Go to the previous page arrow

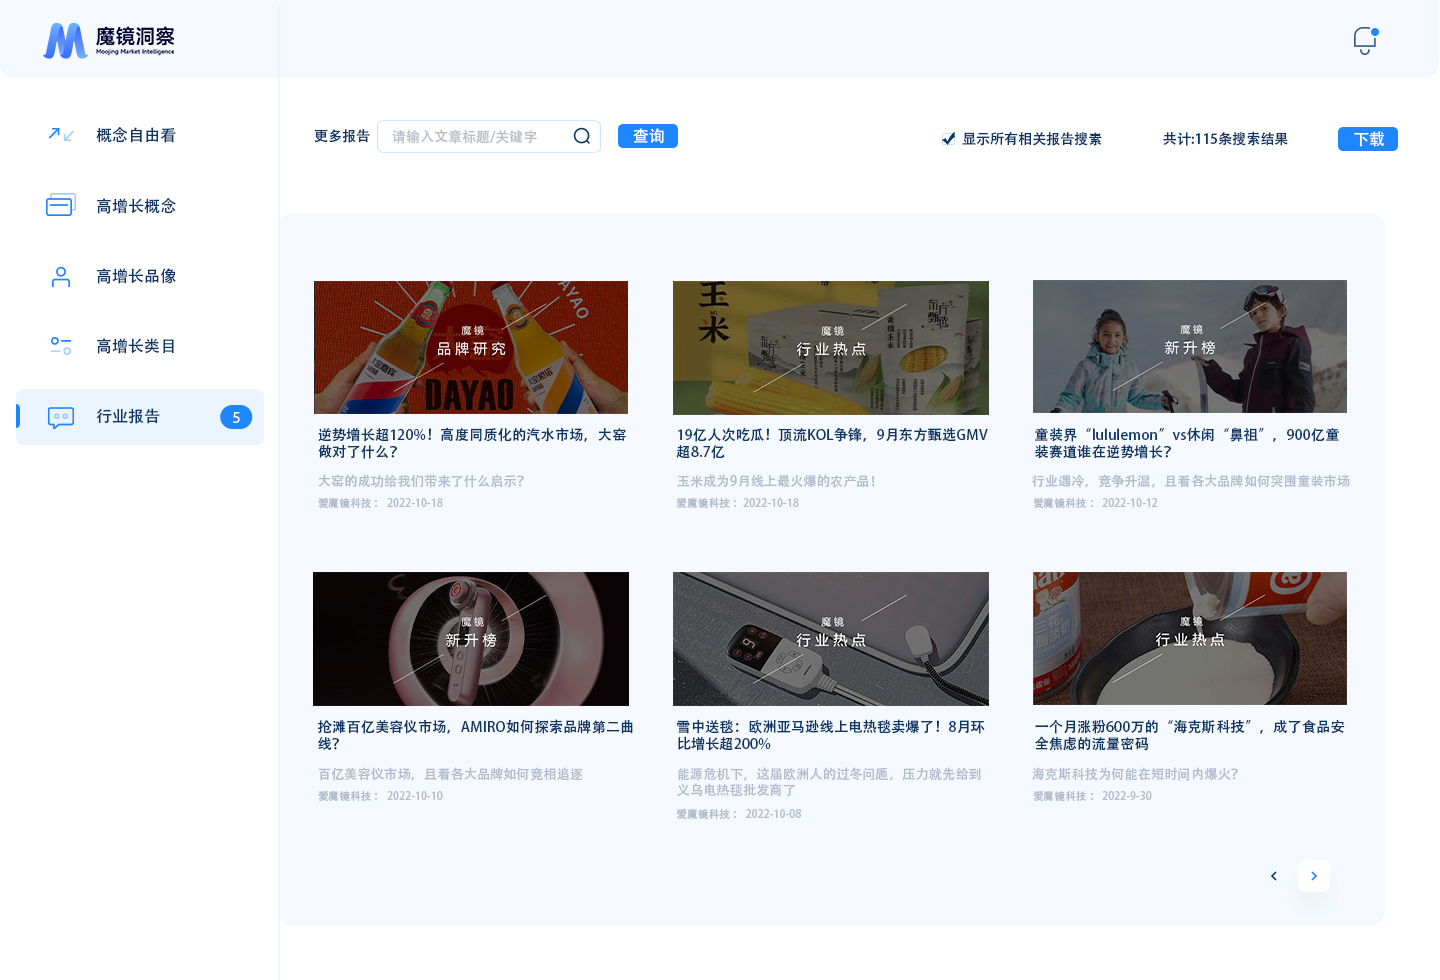coord(1273,876)
